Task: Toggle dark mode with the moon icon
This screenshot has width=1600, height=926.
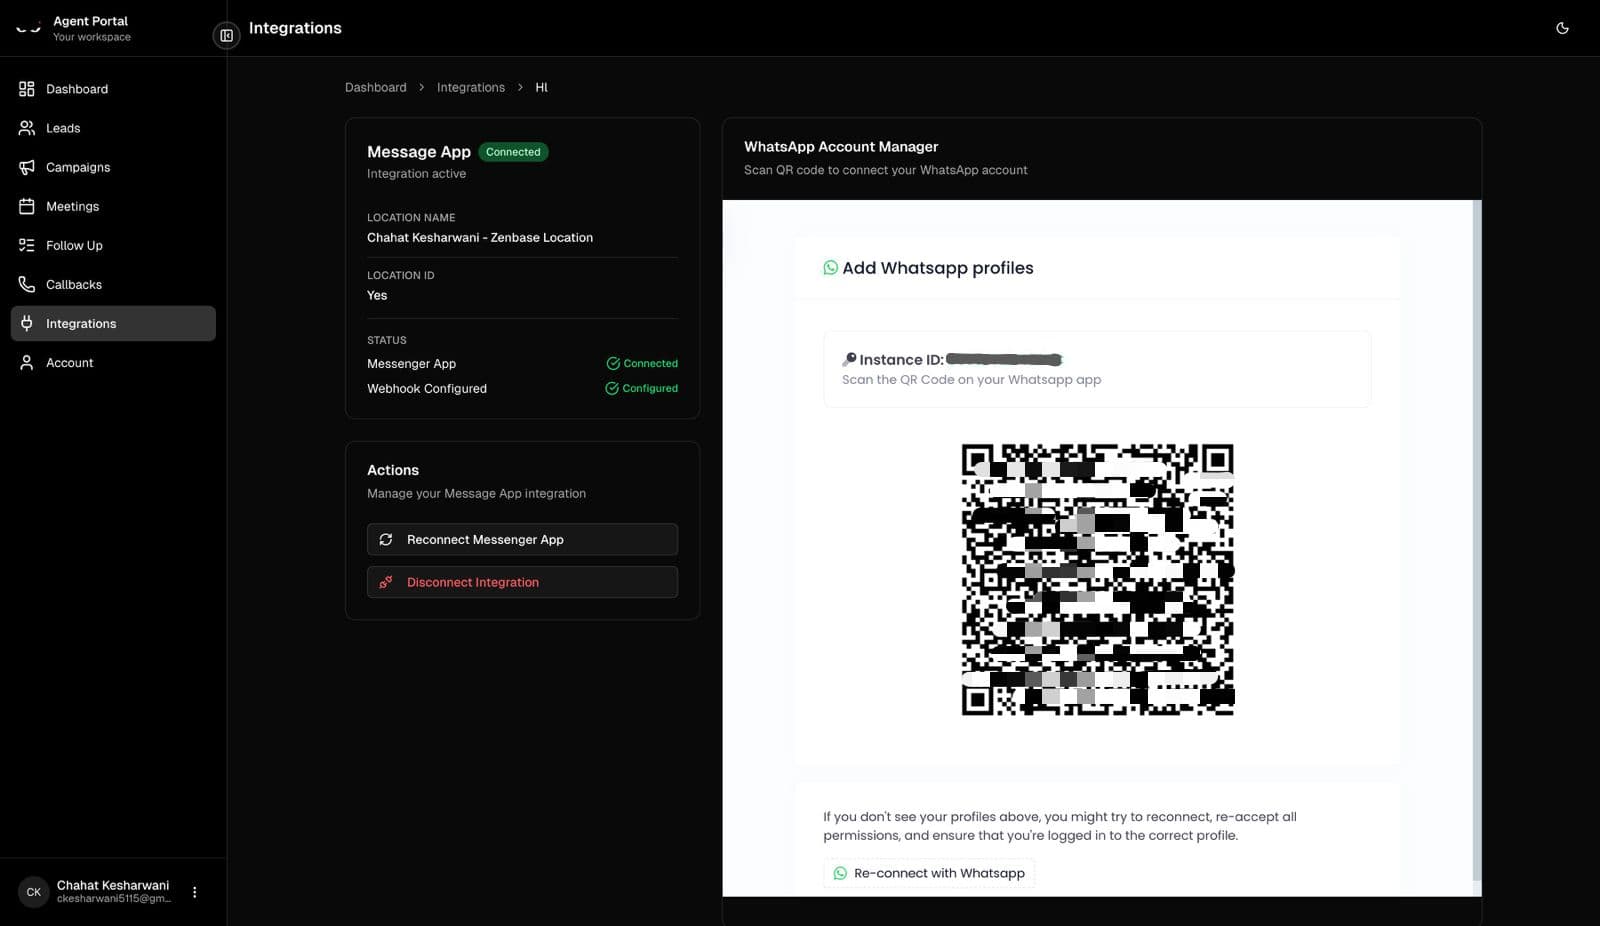Action: point(1563,28)
